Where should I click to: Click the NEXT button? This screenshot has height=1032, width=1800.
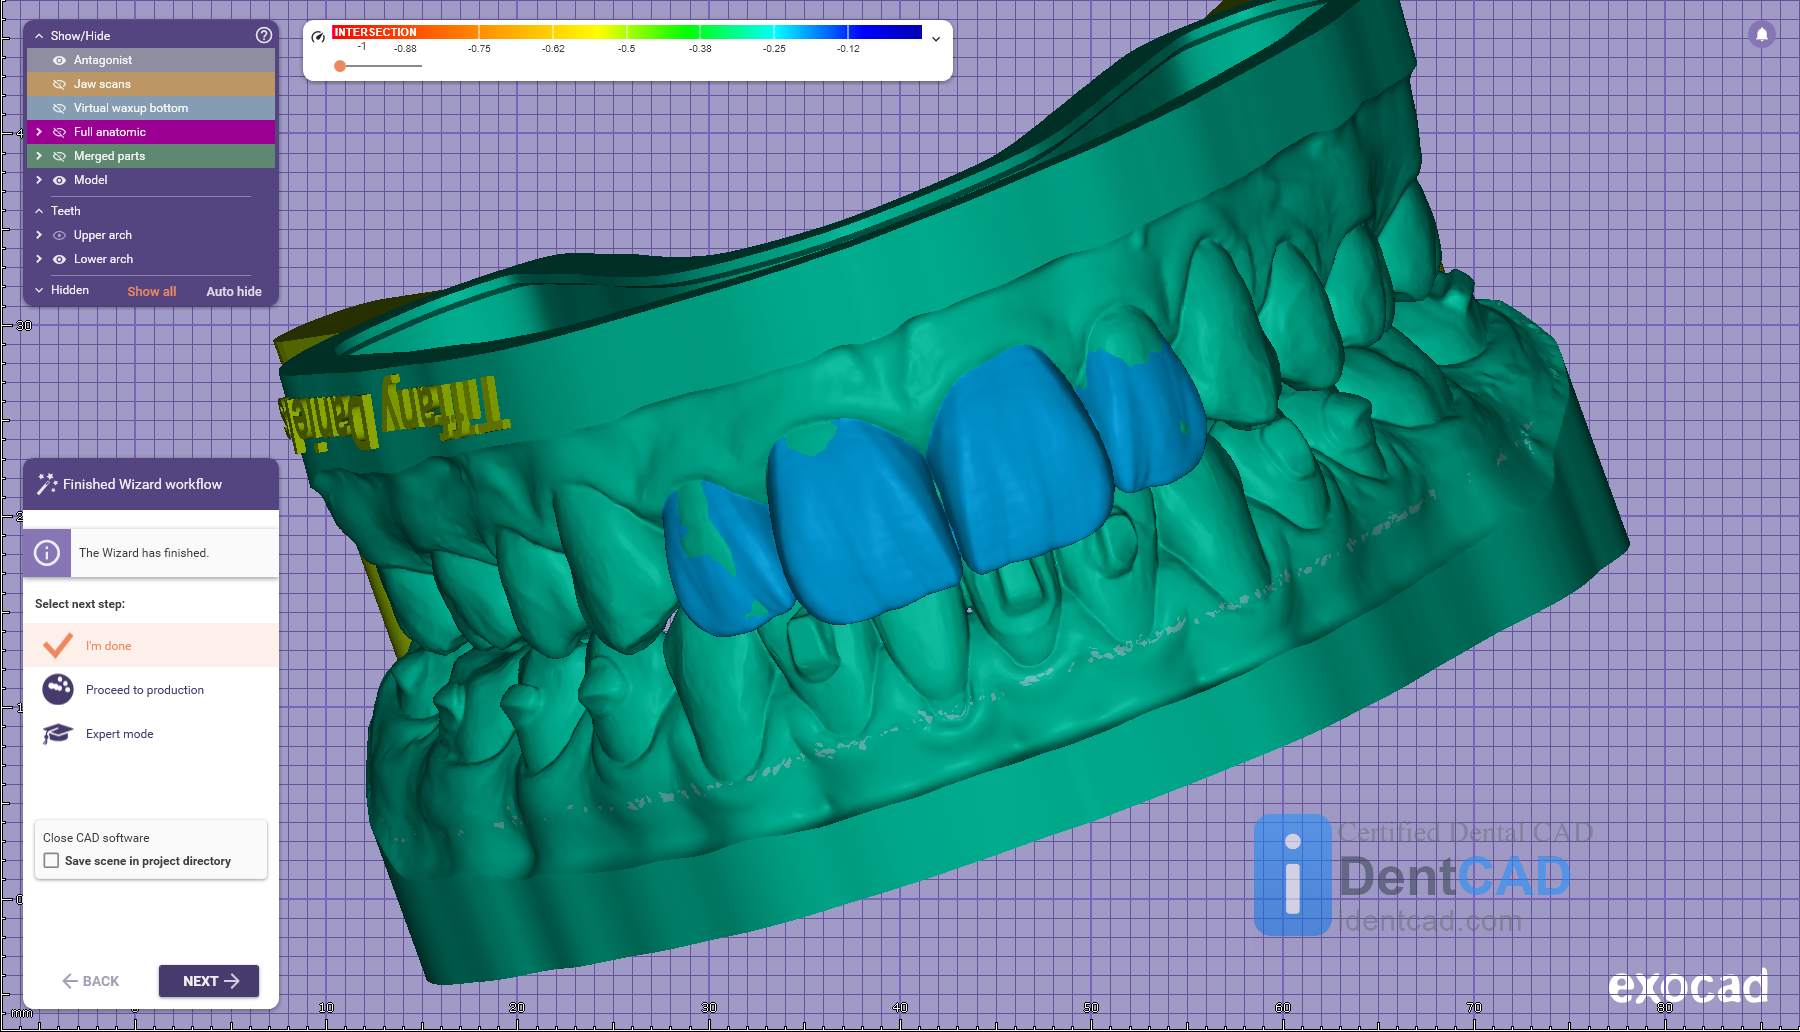209,981
